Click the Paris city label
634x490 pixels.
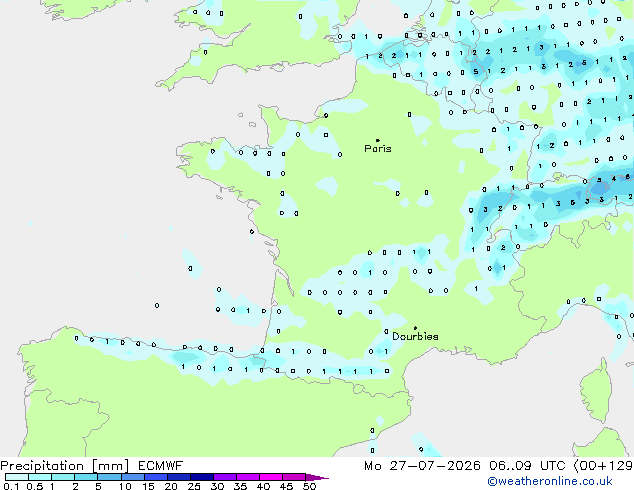coord(378,149)
